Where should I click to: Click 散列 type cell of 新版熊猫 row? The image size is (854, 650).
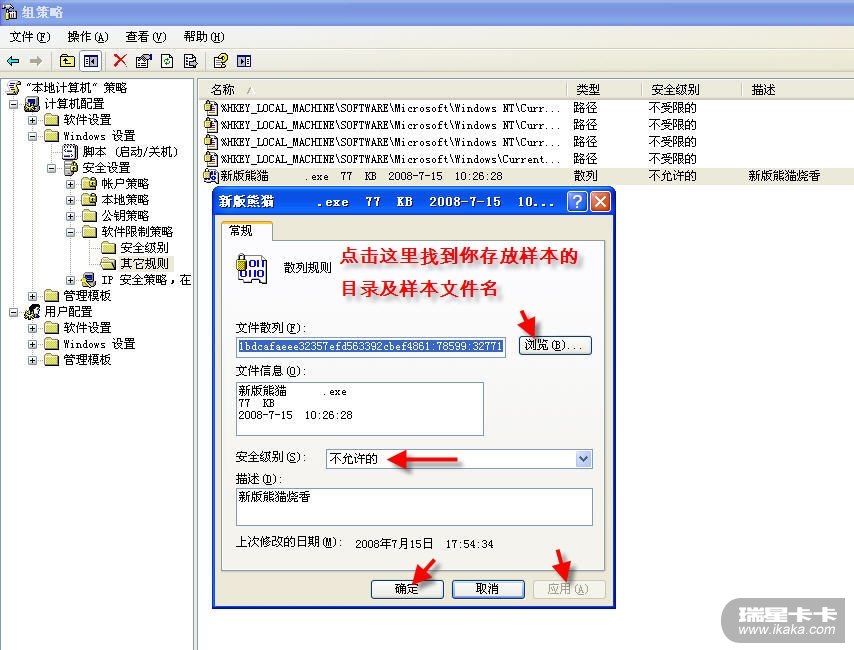585,176
